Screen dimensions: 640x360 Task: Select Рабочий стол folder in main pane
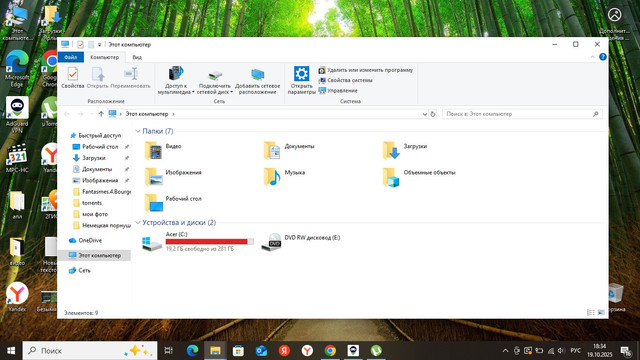pyautogui.click(x=173, y=203)
